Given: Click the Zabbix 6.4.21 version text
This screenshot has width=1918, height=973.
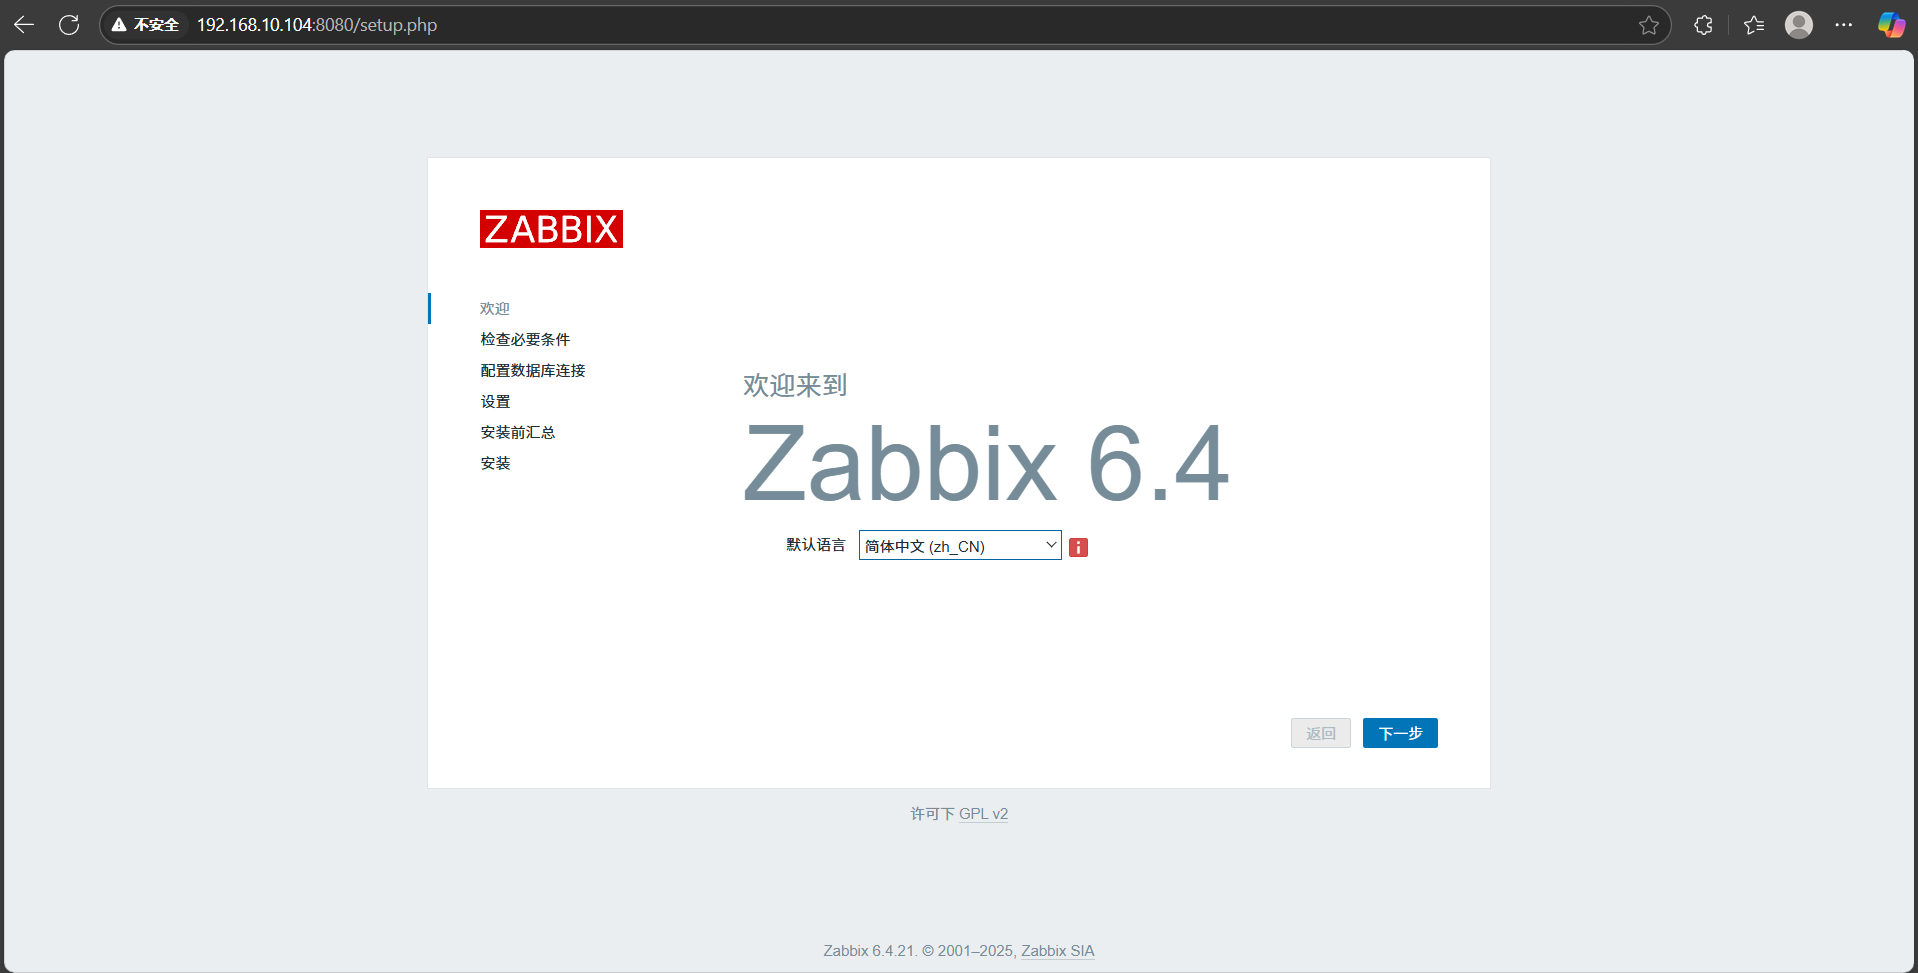Looking at the screenshot, I should (x=868, y=951).
